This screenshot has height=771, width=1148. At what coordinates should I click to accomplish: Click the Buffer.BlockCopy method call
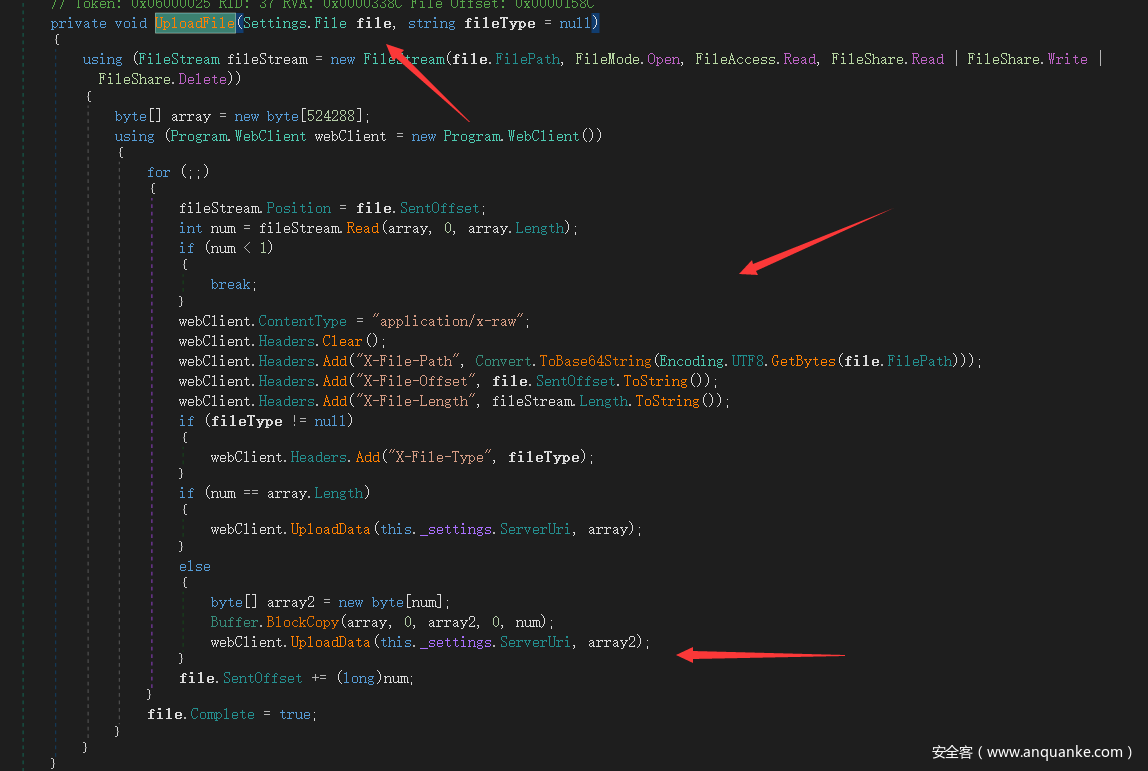click(x=286, y=622)
